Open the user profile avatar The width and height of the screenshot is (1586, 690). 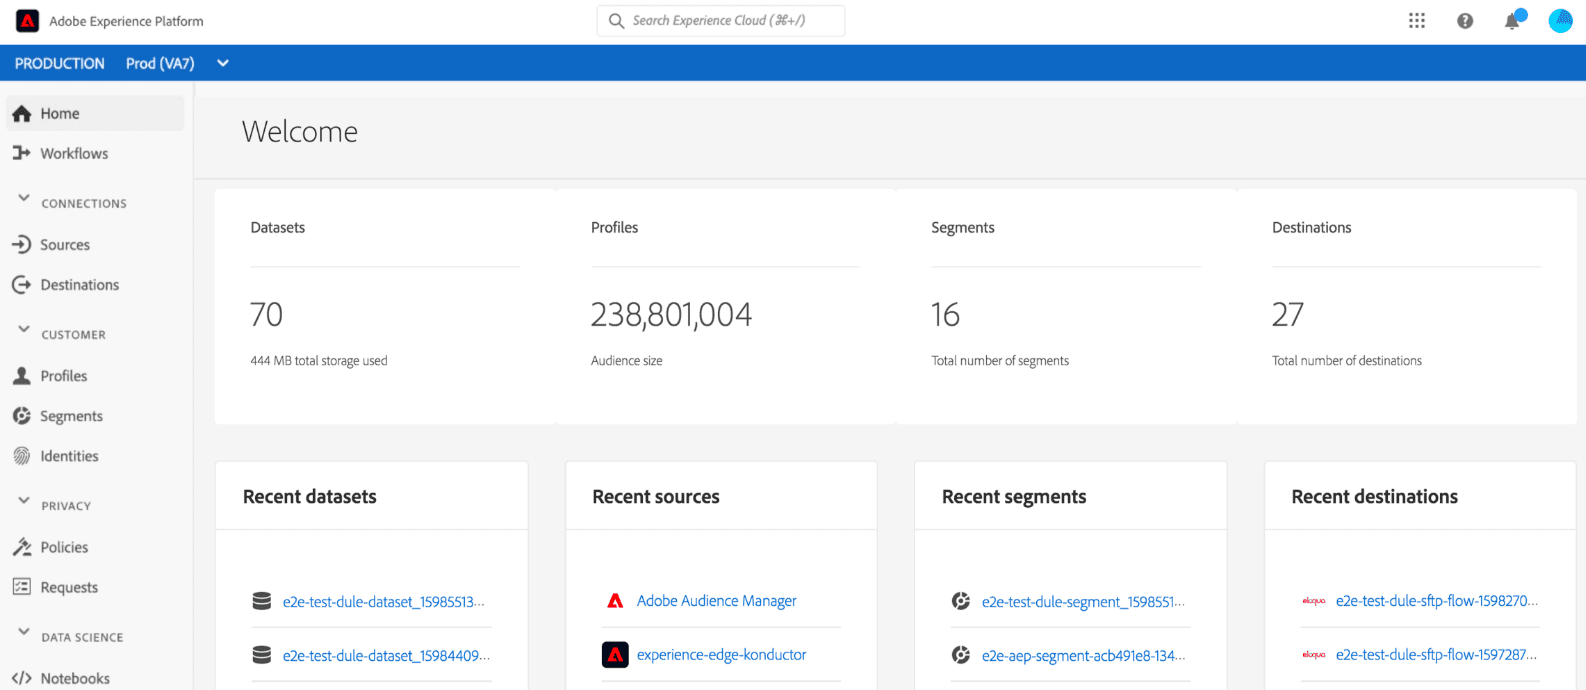click(x=1560, y=21)
